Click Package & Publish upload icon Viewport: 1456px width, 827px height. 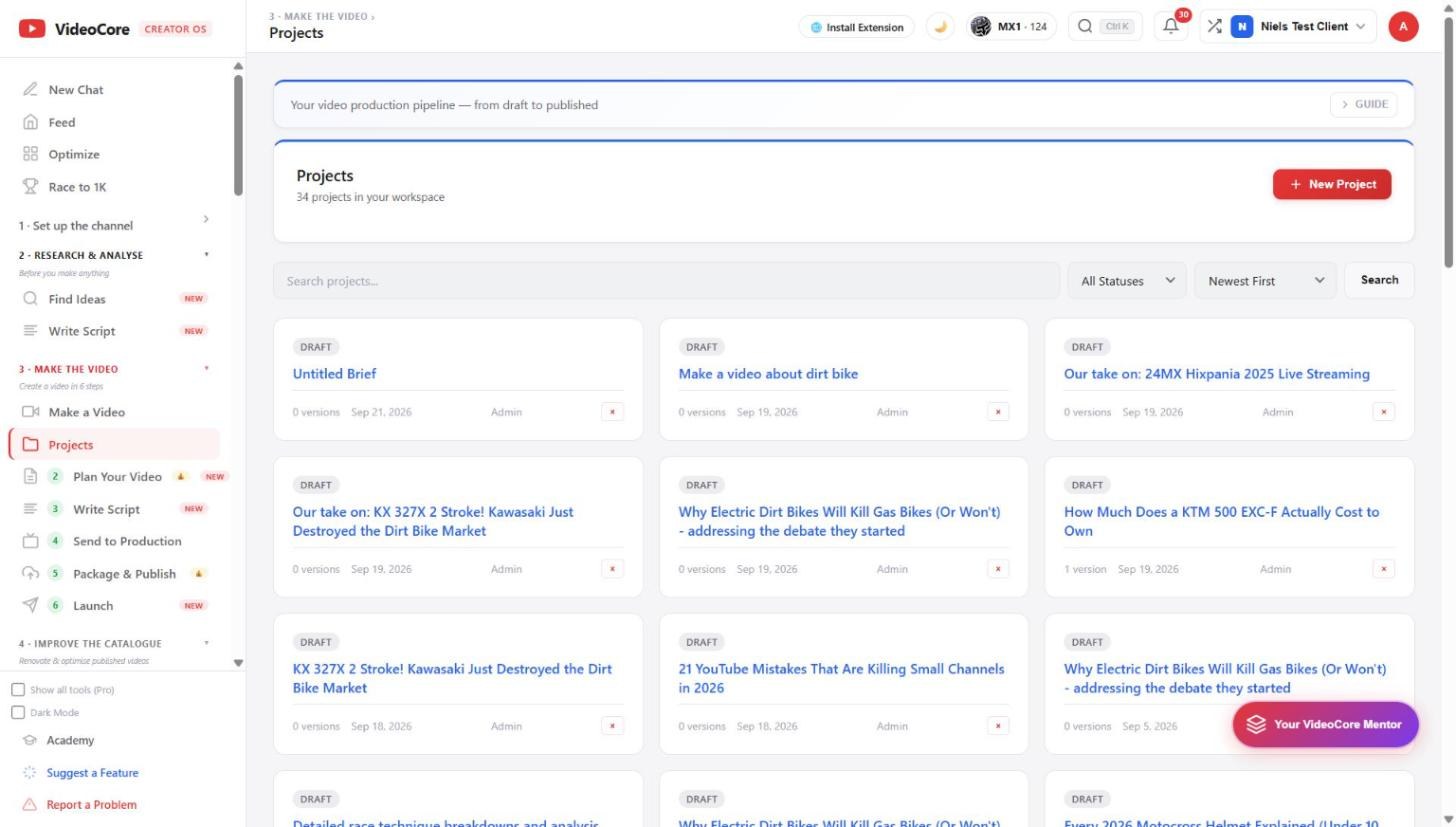click(x=30, y=574)
